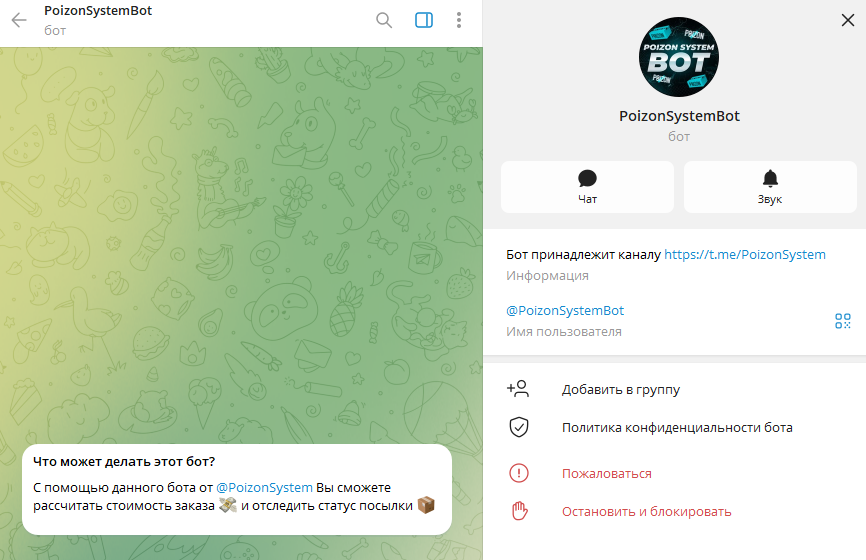Show the QR code for the username
Viewport: 866px width, 560px height.
pos(843,321)
